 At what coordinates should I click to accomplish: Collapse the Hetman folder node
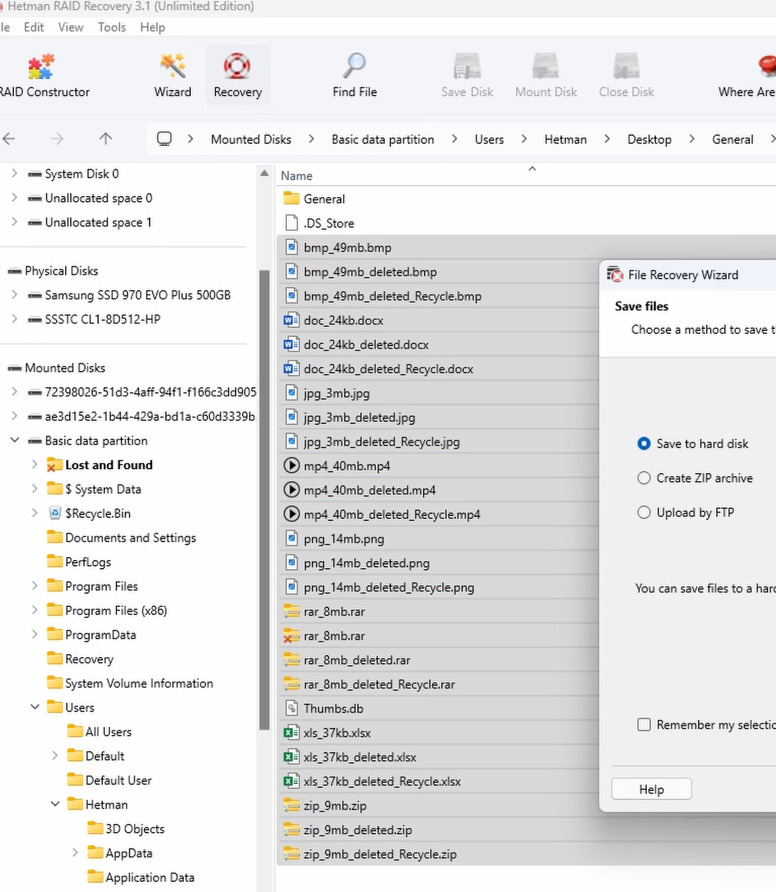pyautogui.click(x=55, y=804)
